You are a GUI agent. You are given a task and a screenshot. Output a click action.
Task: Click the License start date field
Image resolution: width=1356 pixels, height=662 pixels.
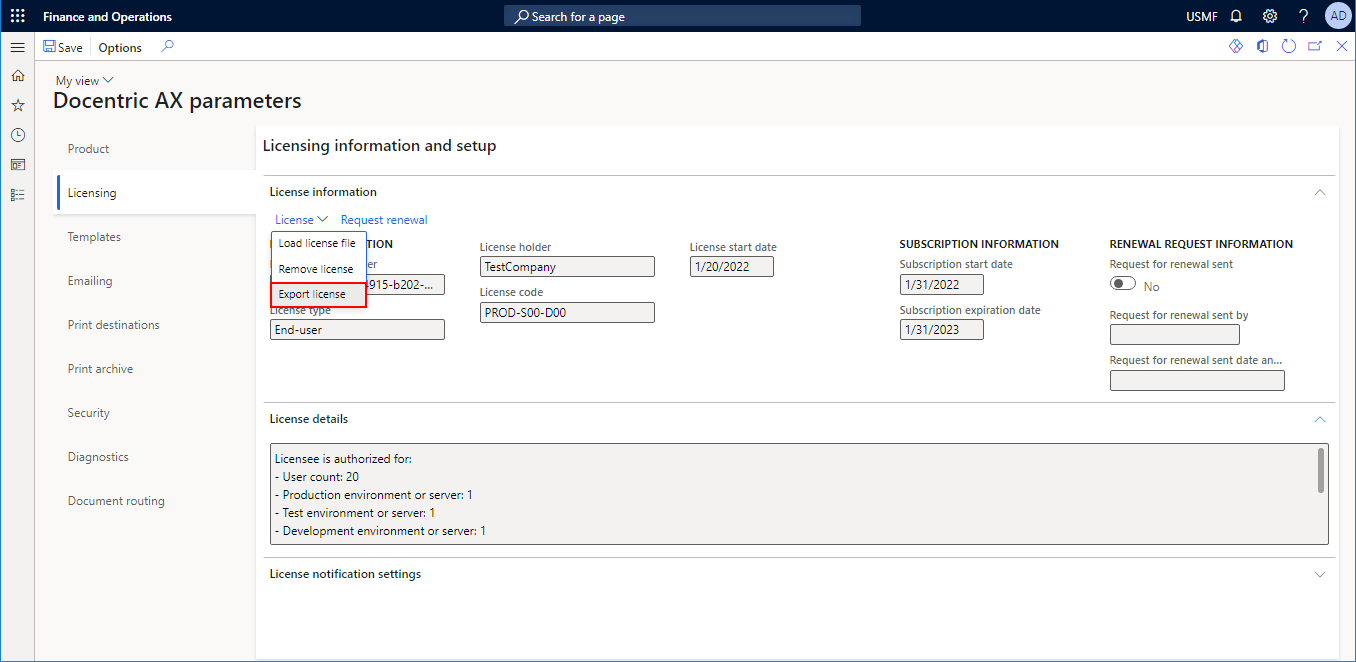731,267
